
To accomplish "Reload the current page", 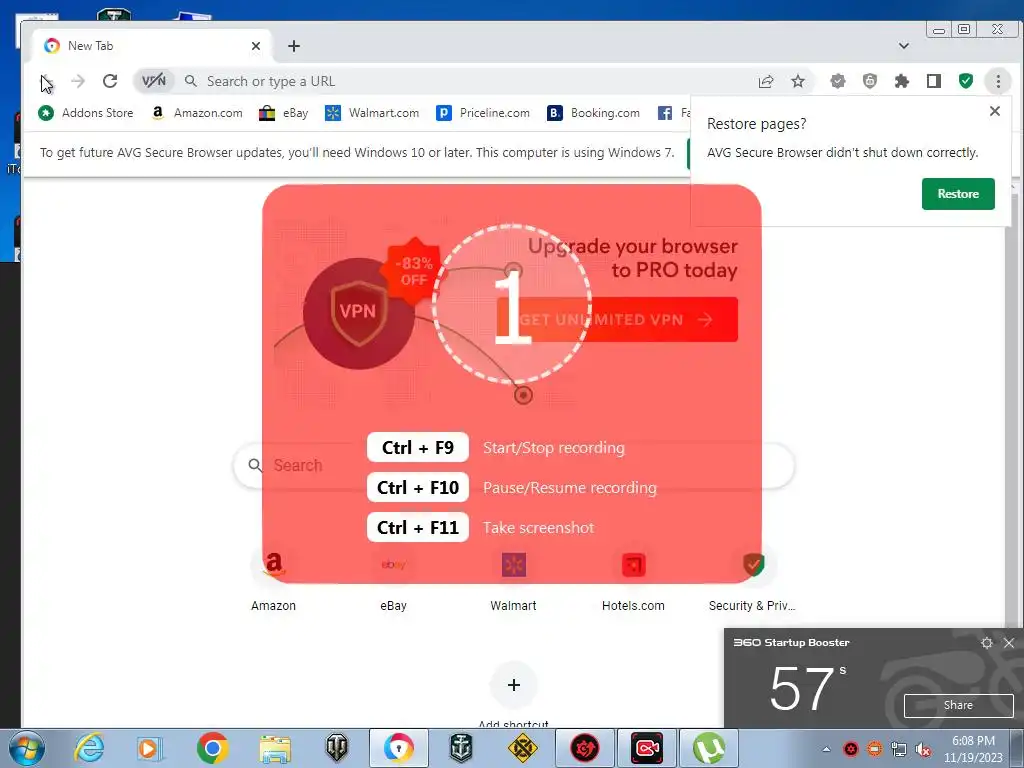I will (x=110, y=81).
